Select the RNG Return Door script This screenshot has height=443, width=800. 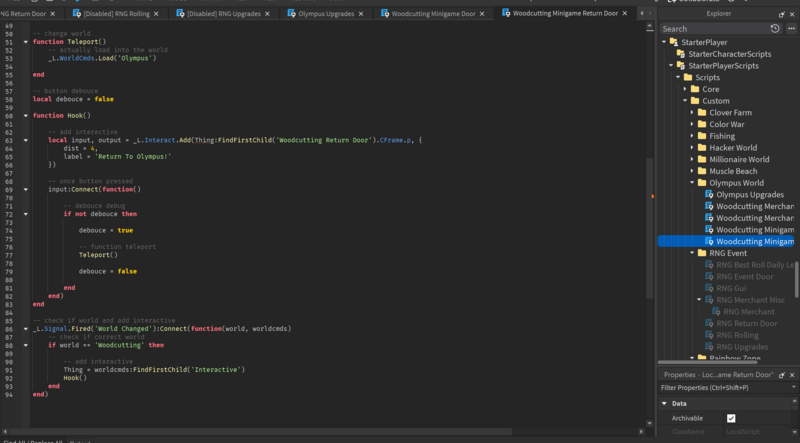(x=746, y=323)
